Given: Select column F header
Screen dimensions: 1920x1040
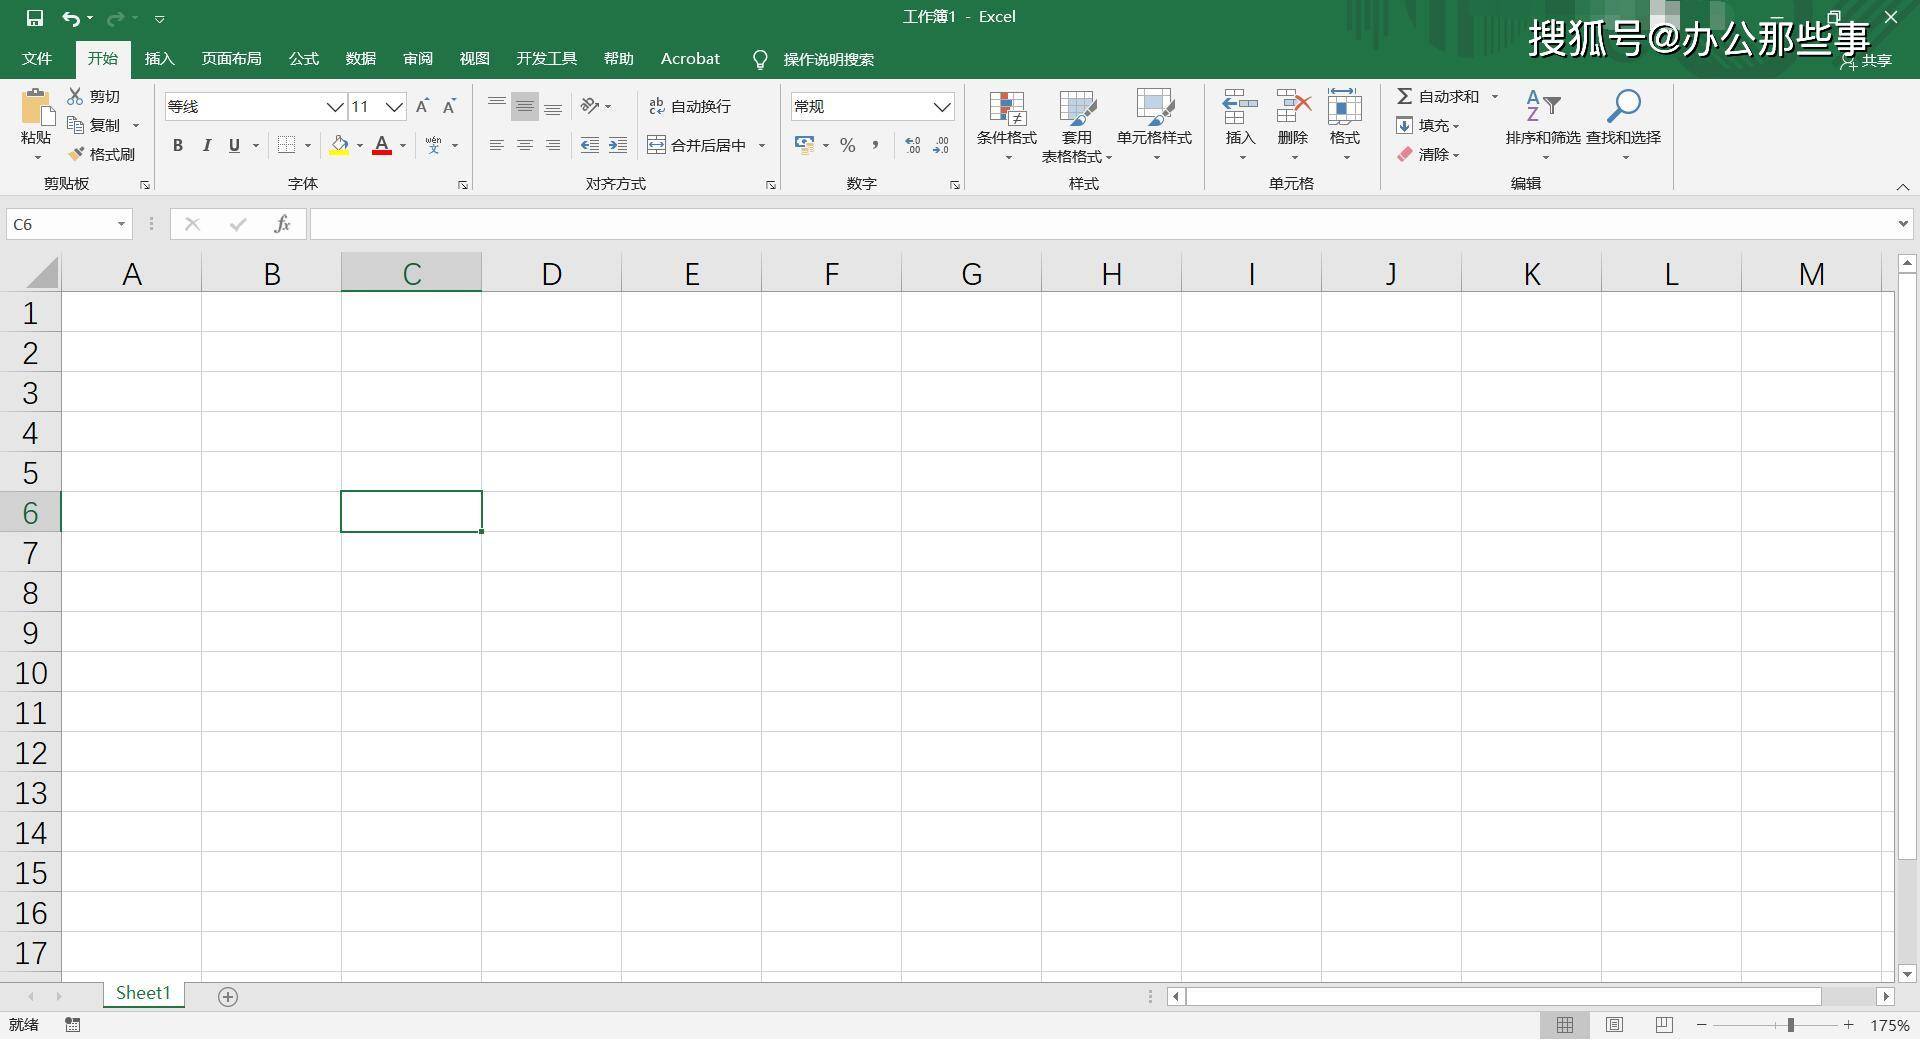Looking at the screenshot, I should coord(831,273).
